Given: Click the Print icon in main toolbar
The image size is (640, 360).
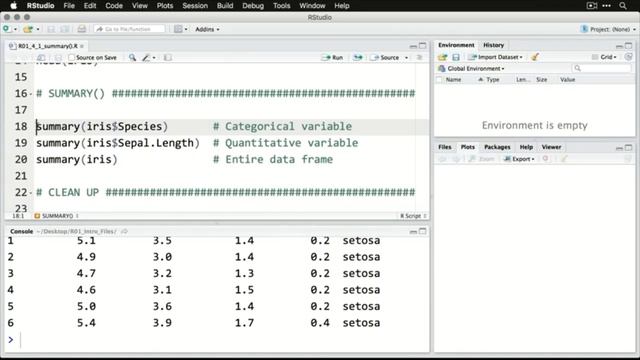Looking at the screenshot, I should click(82, 29).
